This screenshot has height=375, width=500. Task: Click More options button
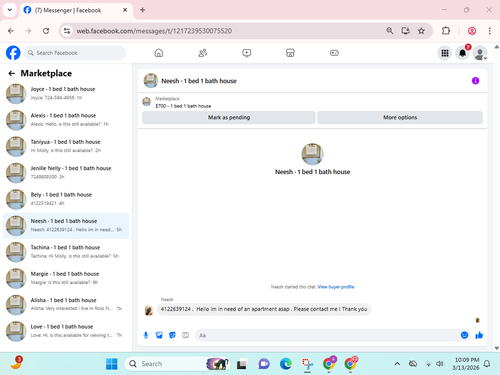400,117
